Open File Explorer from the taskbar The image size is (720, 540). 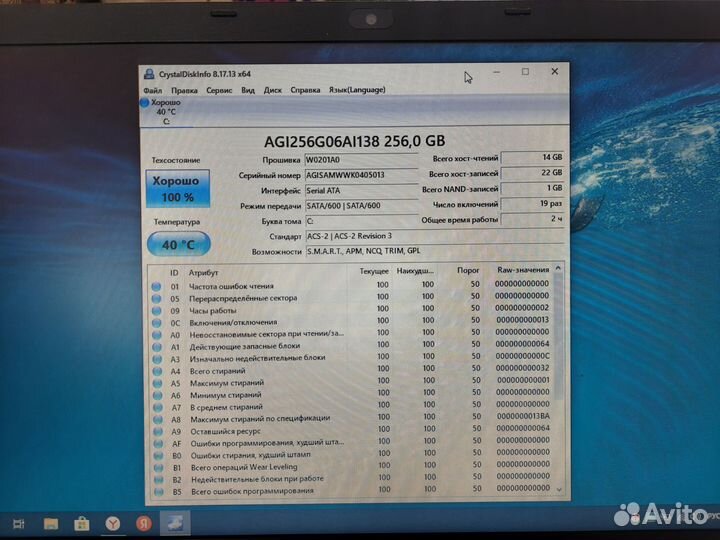click(51, 523)
